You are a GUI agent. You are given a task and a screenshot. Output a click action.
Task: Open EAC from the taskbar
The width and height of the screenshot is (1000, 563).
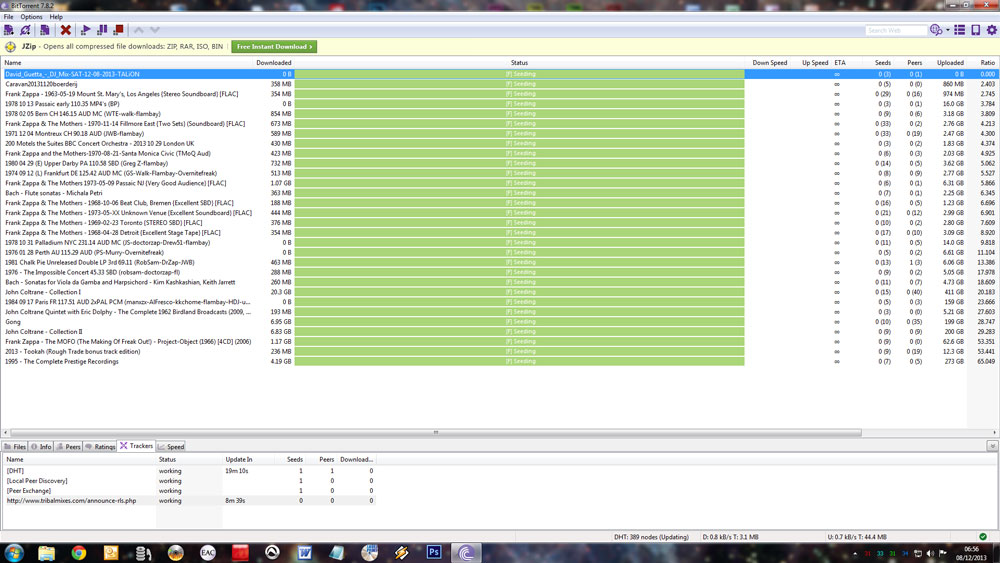point(208,553)
